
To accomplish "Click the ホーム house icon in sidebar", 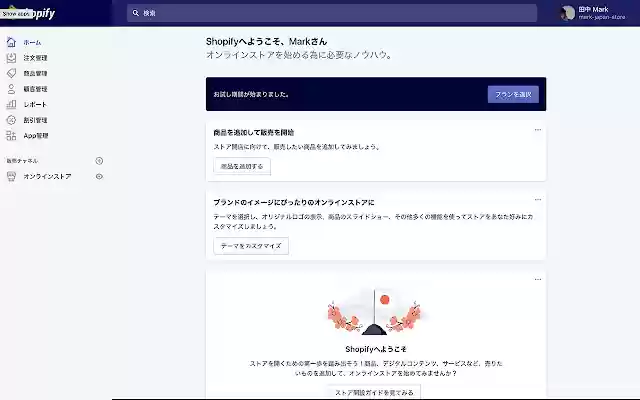I will coord(11,42).
